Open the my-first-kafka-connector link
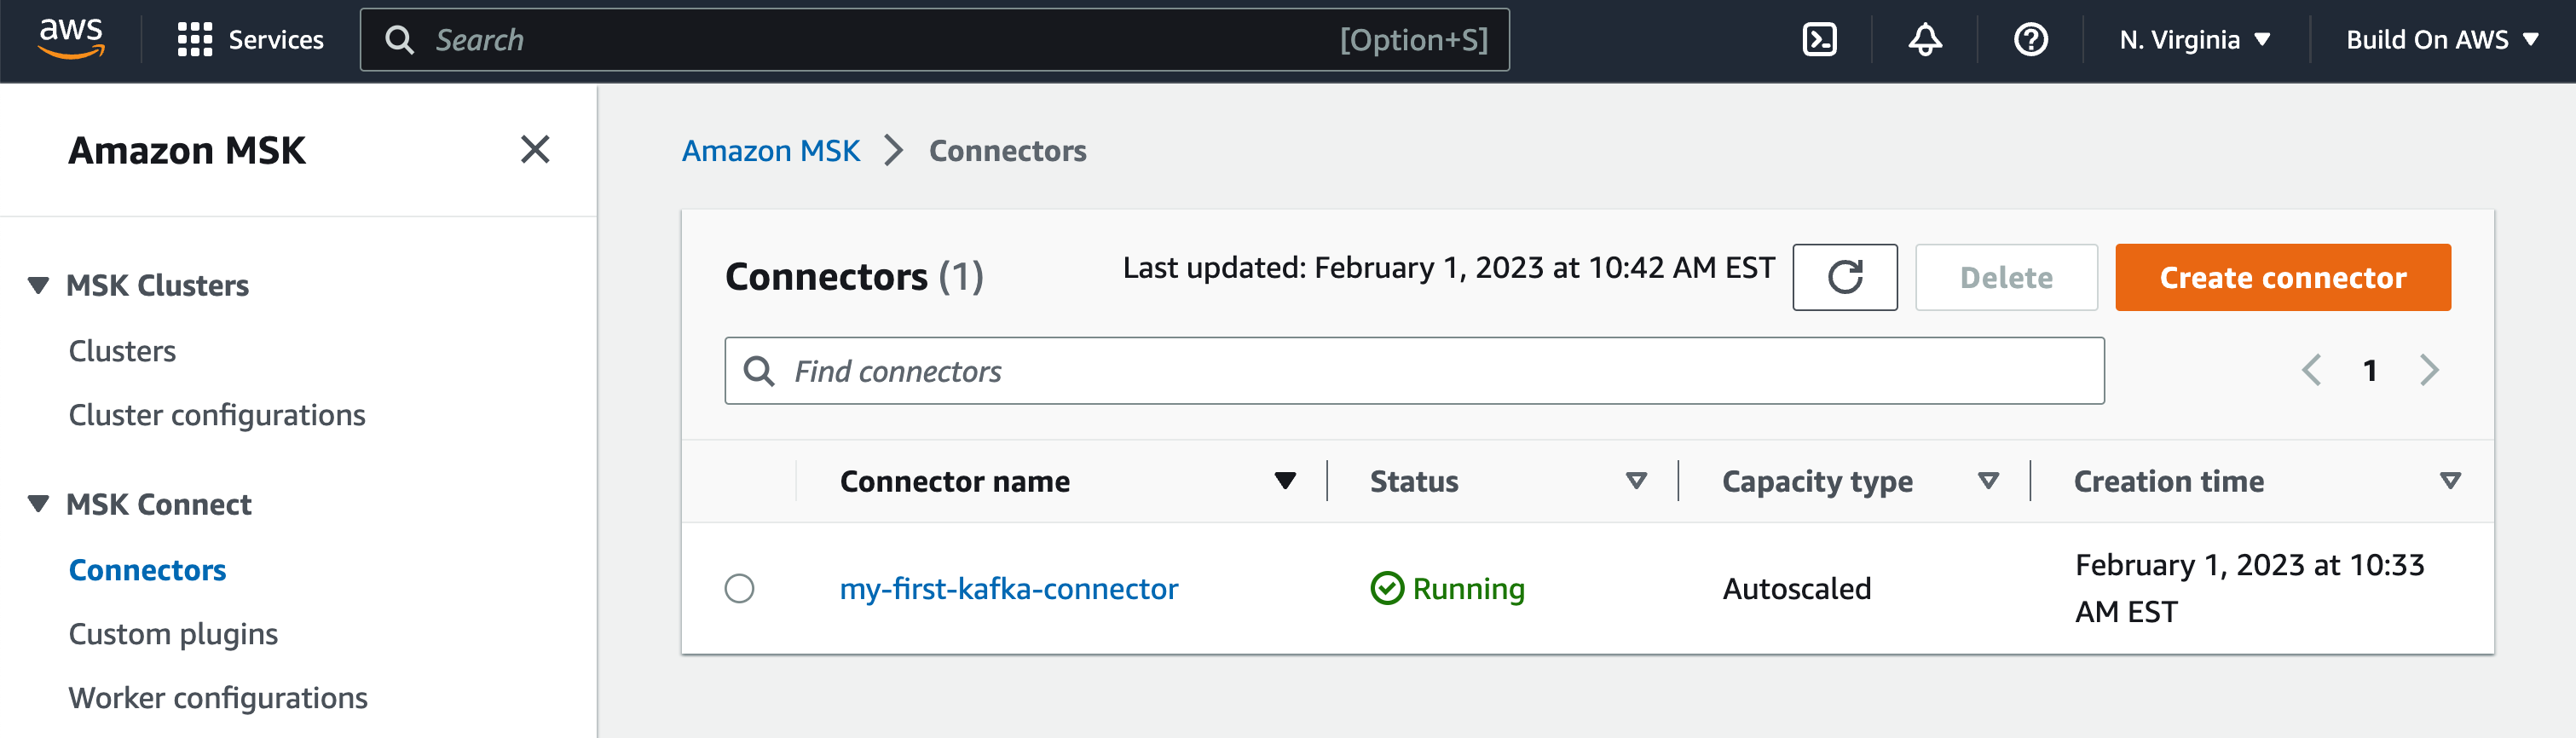Screen dimensions: 2576x738 click(1008, 588)
